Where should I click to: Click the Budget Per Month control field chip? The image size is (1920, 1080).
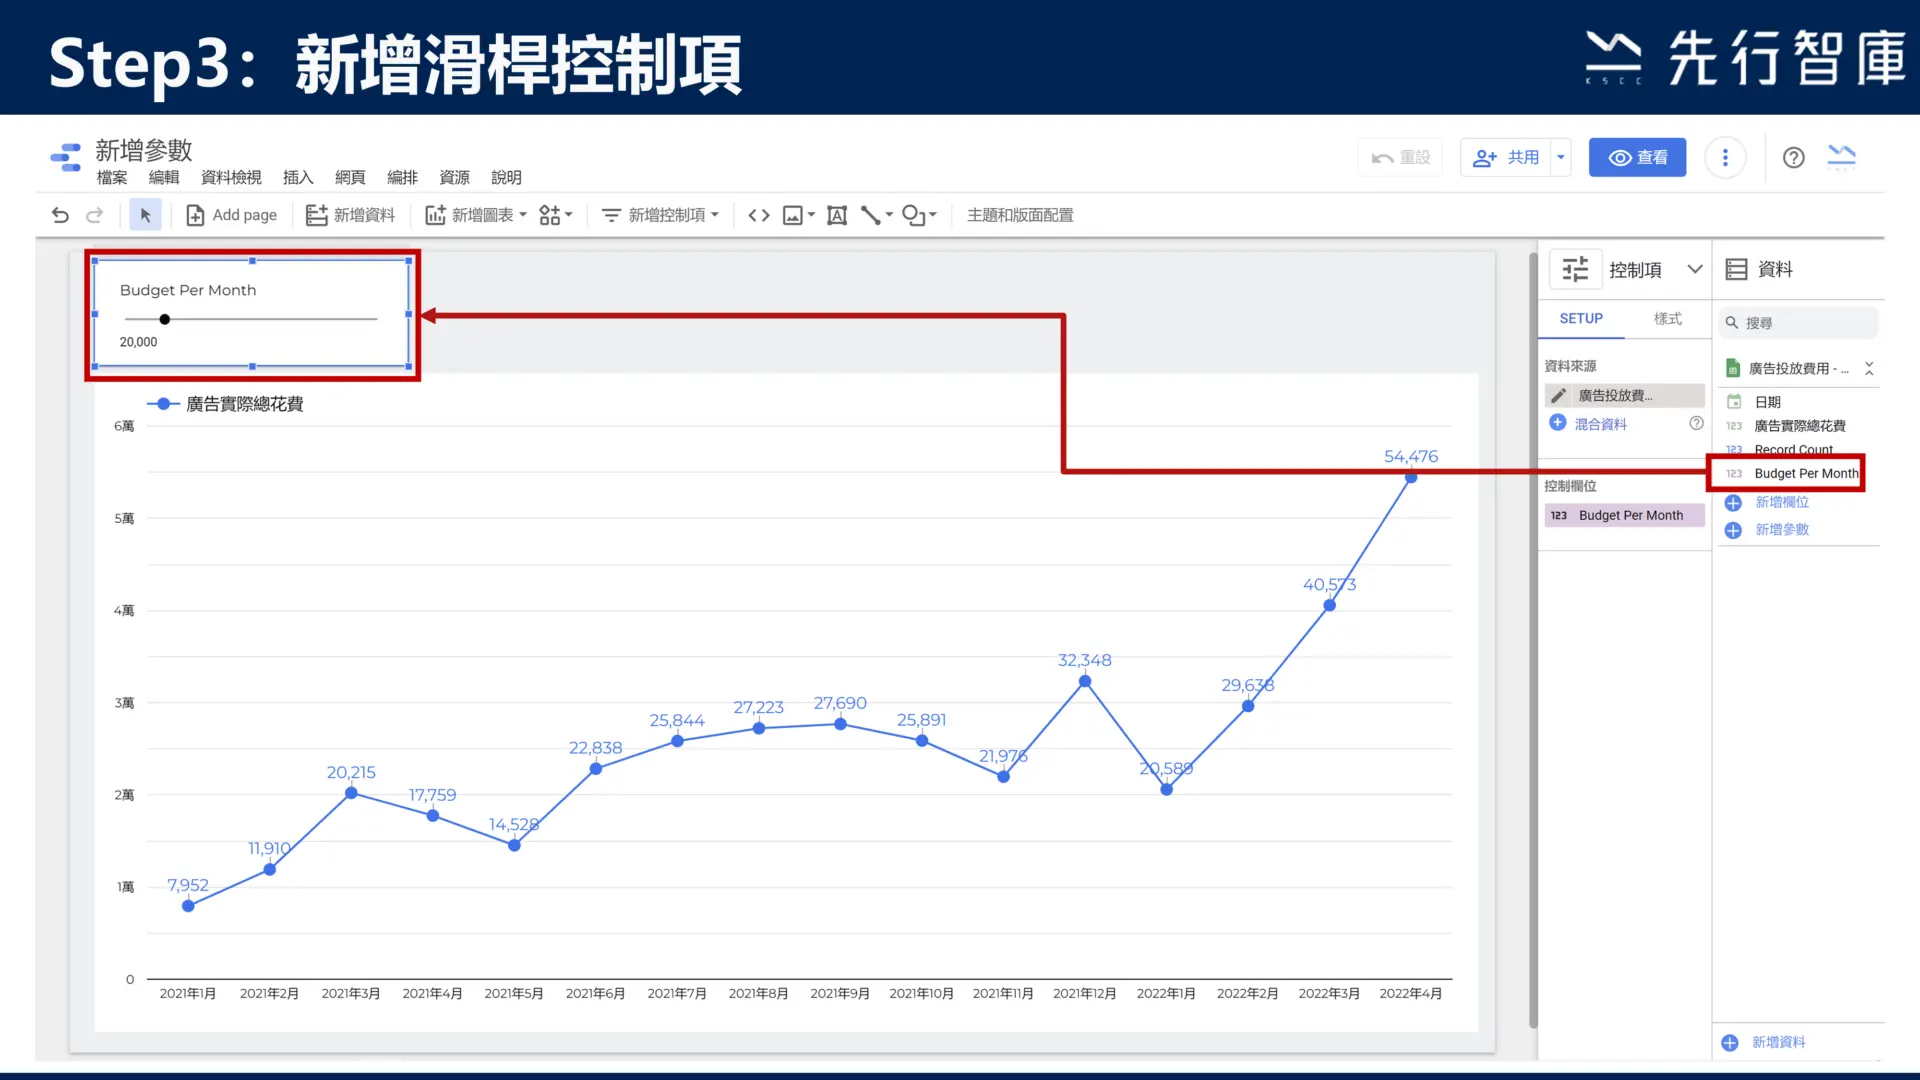1624,515
